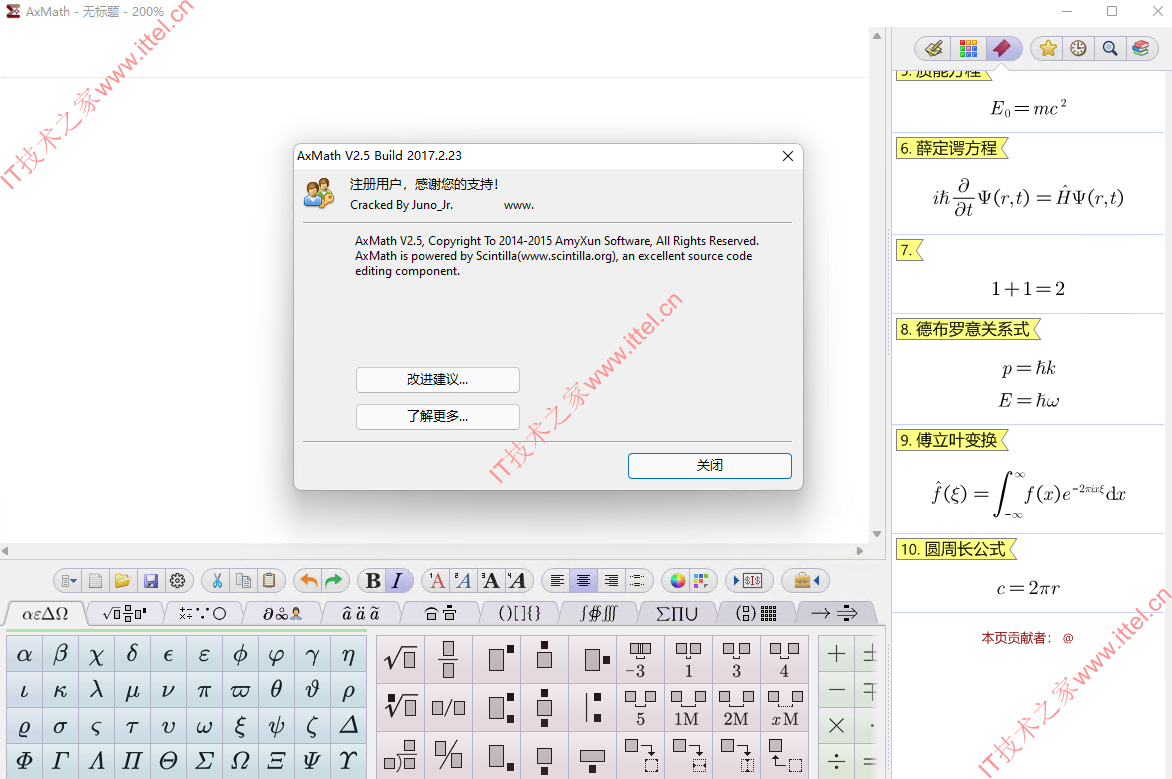This screenshot has height=779, width=1172.
Task: Toggle bold formatting
Action: pyautogui.click(x=373, y=581)
